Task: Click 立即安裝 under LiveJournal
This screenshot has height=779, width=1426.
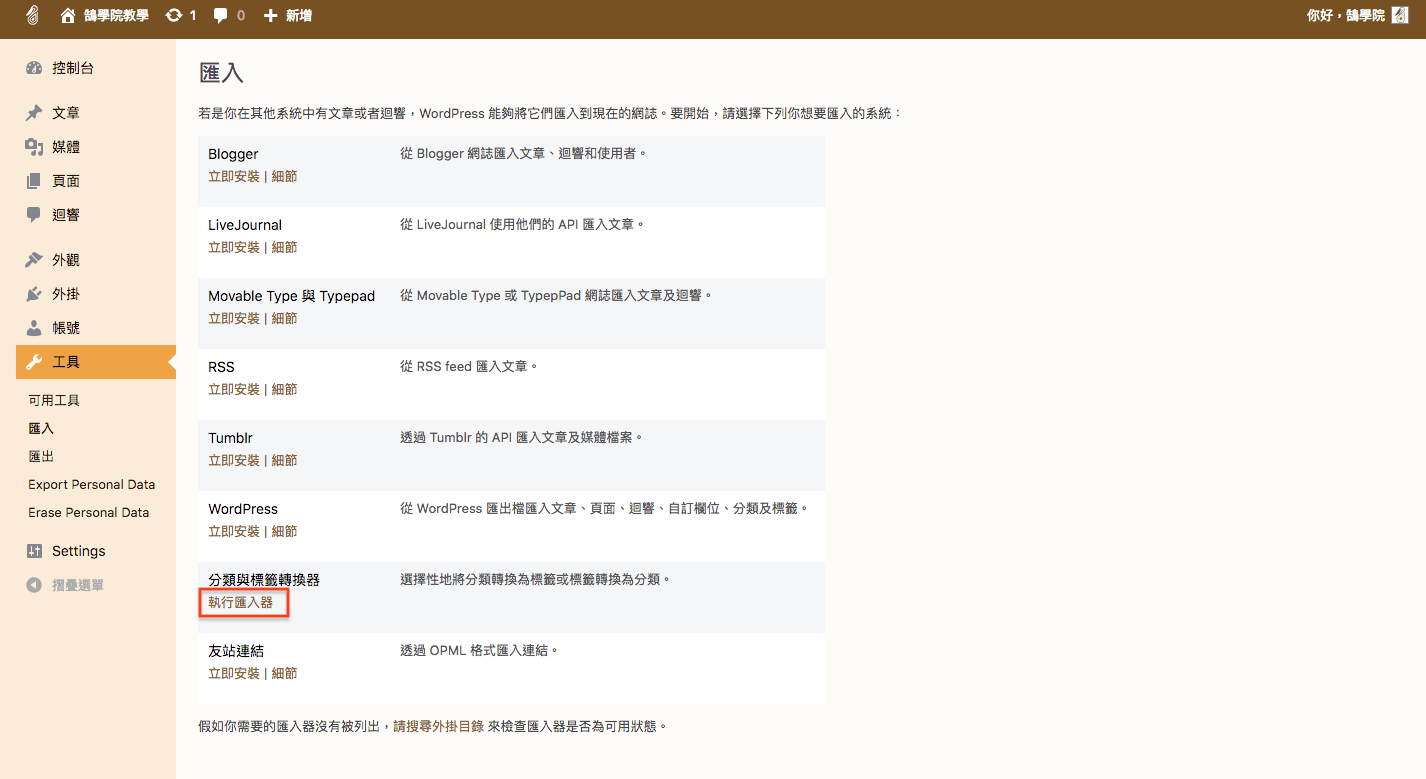Action: (x=234, y=247)
